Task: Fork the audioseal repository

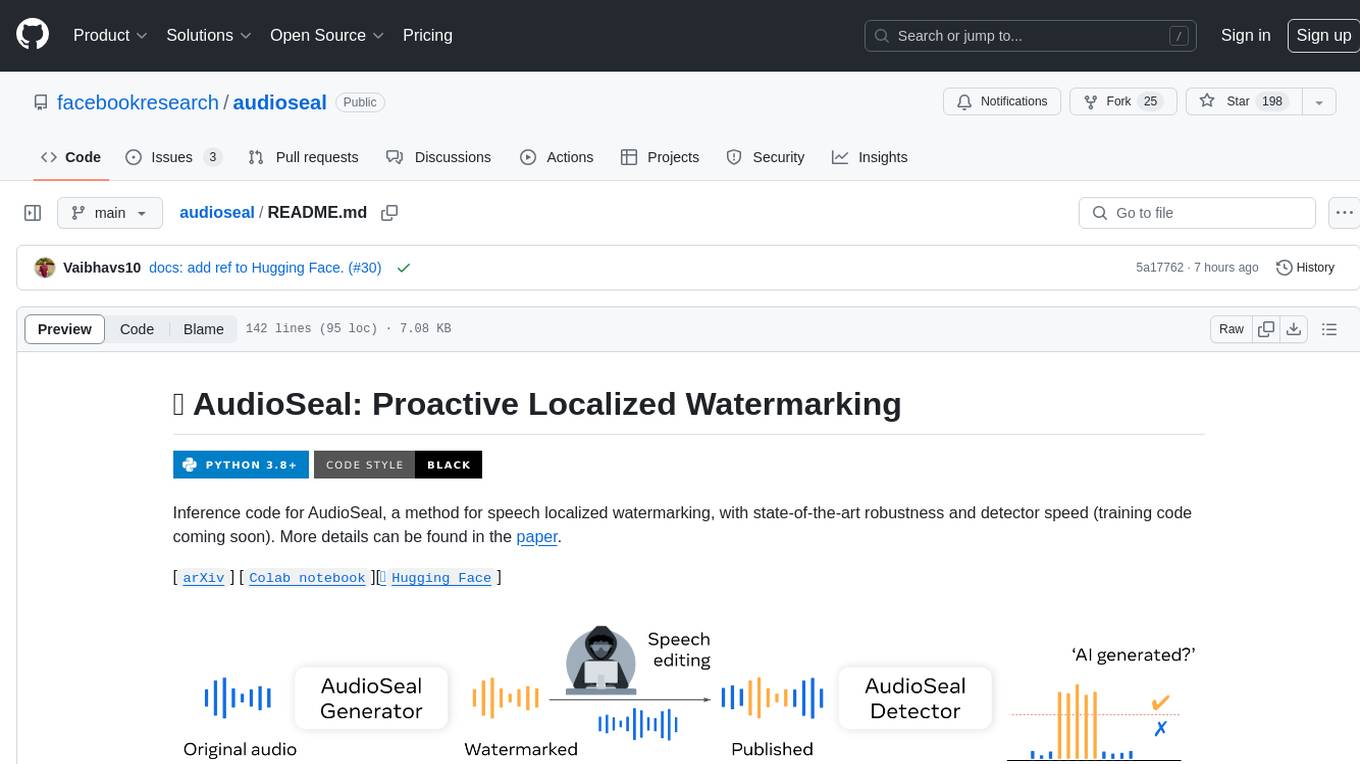Action: pyautogui.click(x=1122, y=102)
